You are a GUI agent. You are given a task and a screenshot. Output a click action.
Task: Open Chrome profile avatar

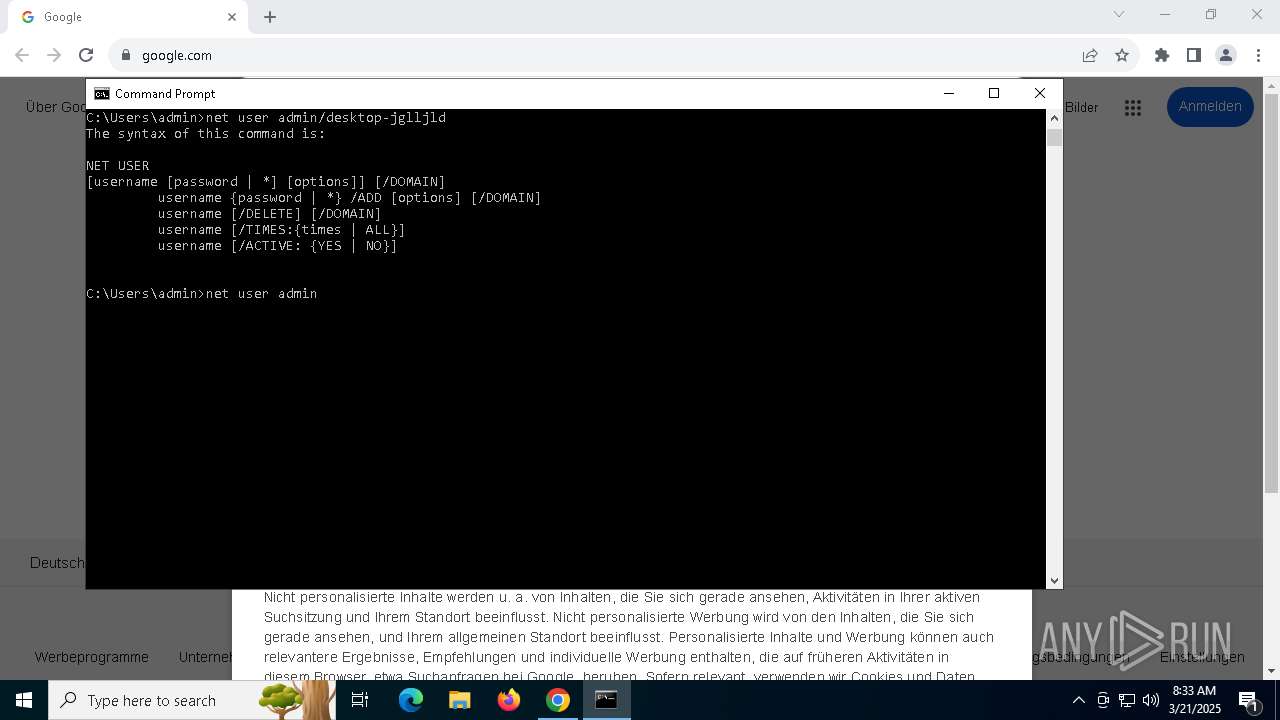coord(1226,55)
